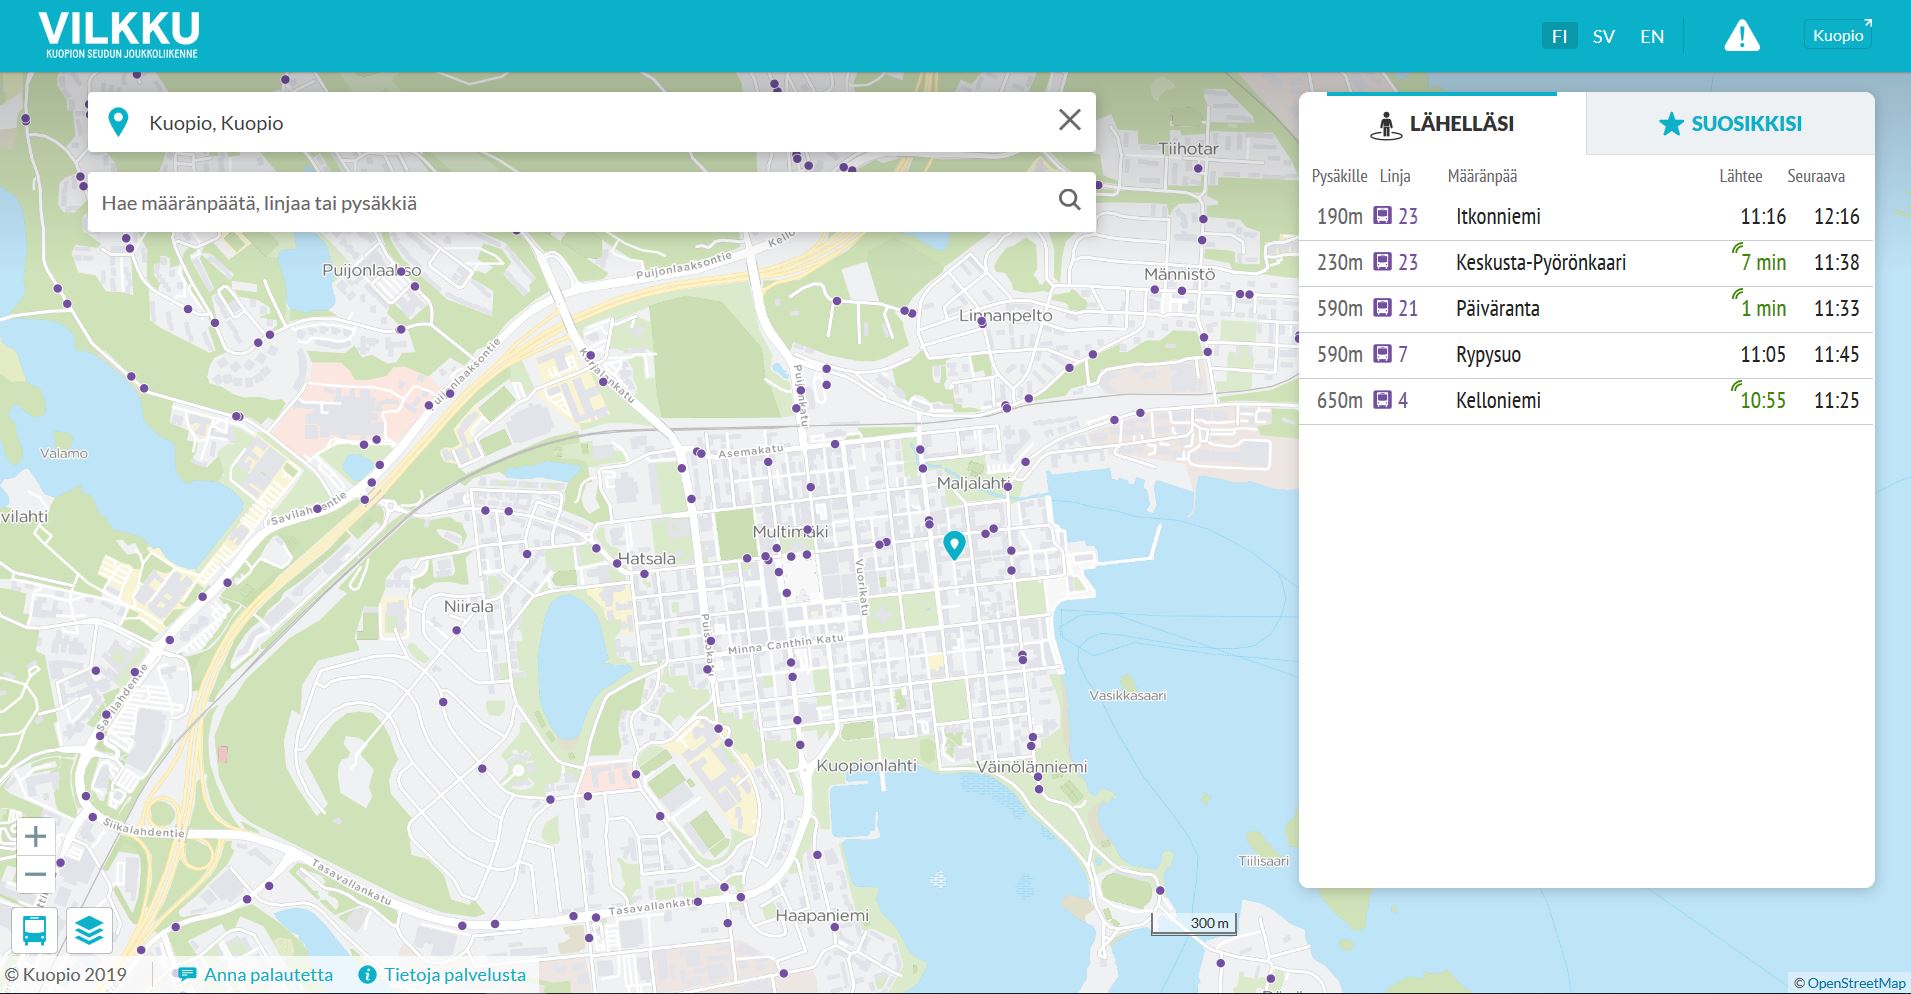Toggle the bus vehicles map button
Screen dimensions: 1911x994
coord(34,930)
